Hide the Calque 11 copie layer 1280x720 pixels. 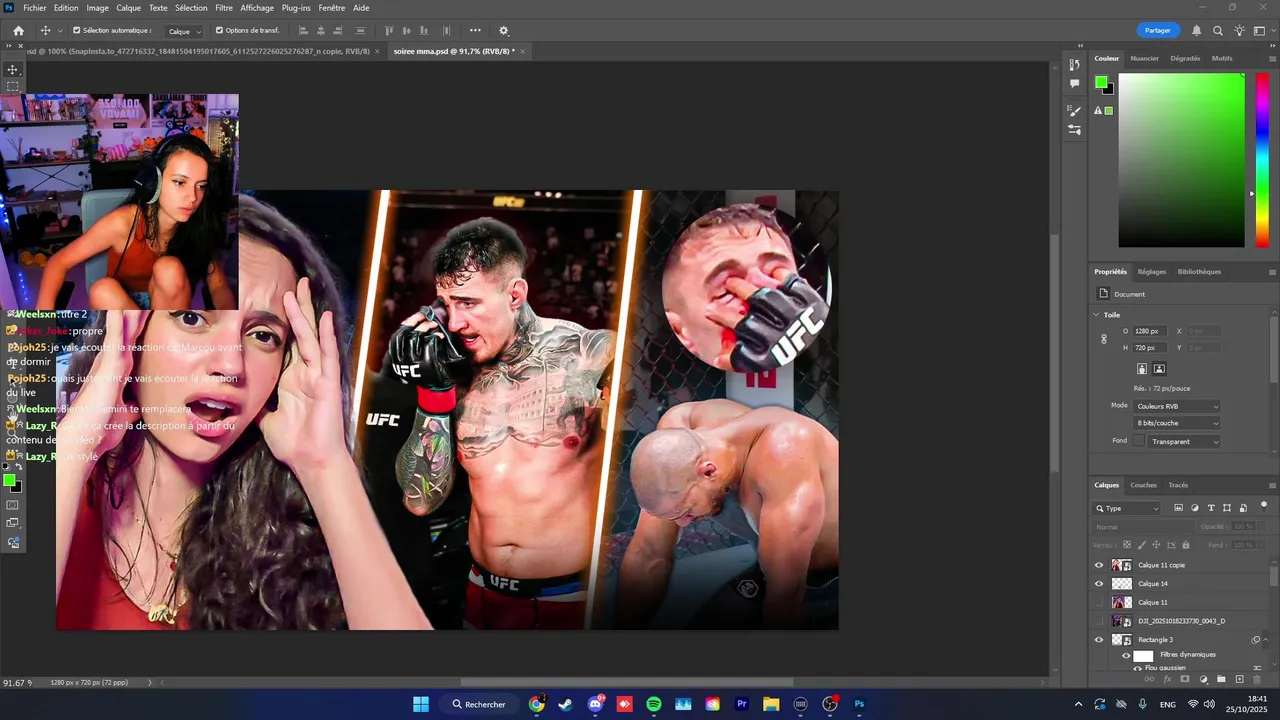[x=1099, y=565]
